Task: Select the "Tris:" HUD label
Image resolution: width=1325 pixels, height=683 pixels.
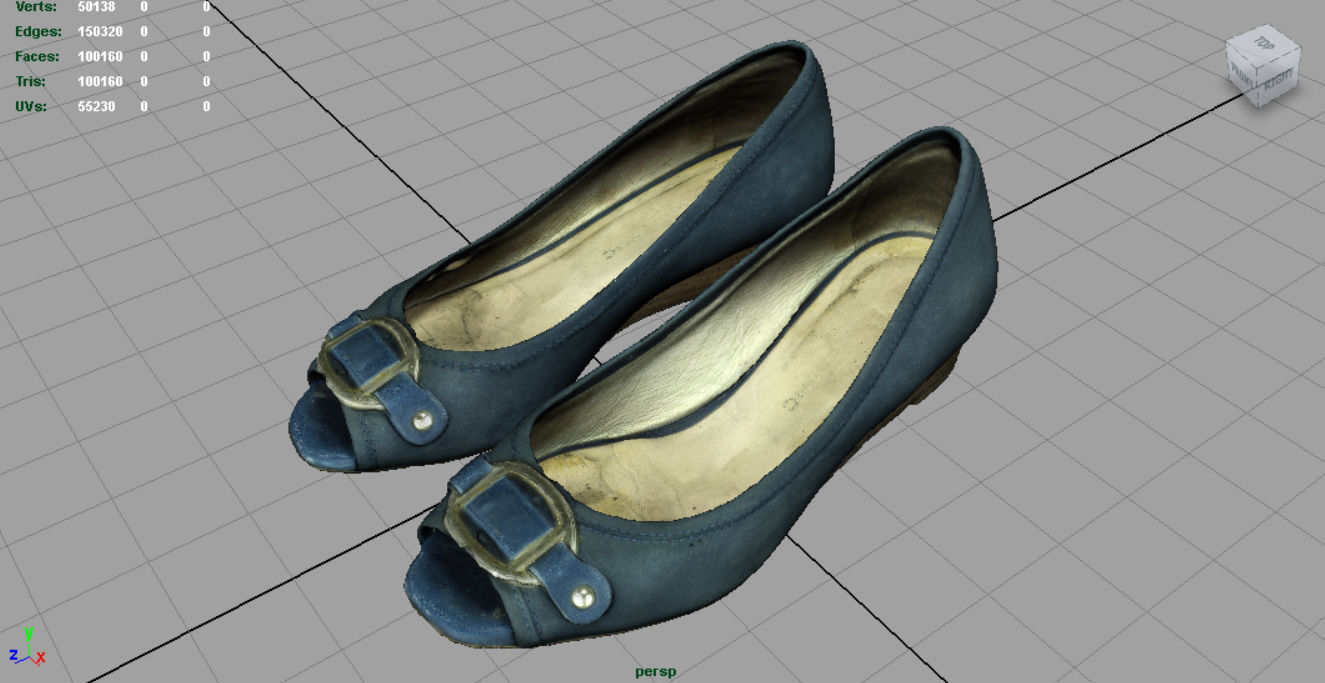Action: (x=31, y=81)
